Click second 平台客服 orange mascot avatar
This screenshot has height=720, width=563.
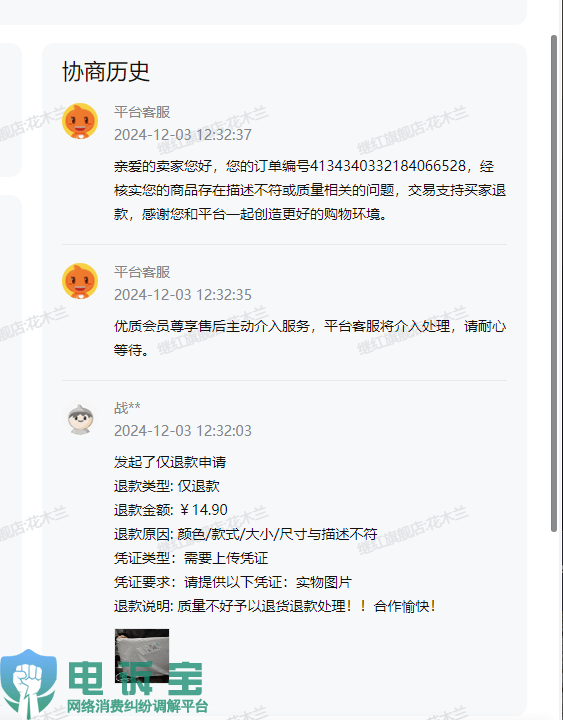click(x=80, y=281)
